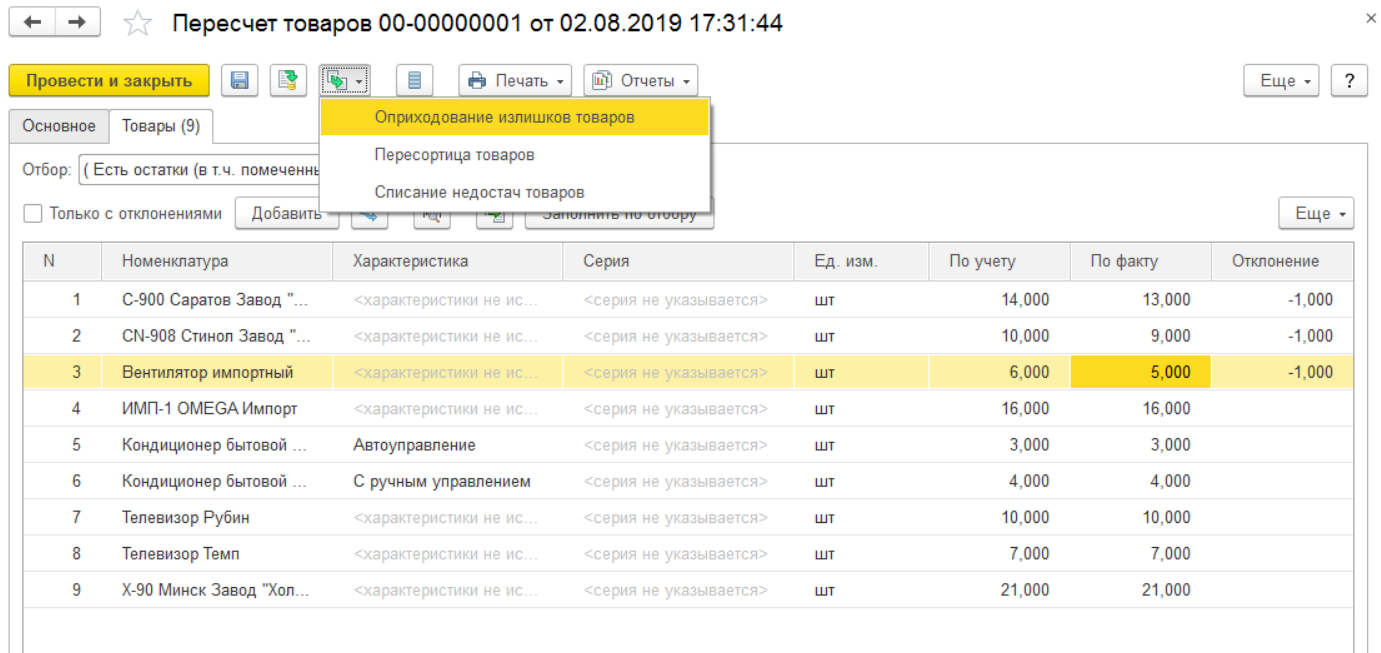Enable 'Только с отклонениями' checkbox
This screenshot has width=1381, height=653.
point(33,213)
